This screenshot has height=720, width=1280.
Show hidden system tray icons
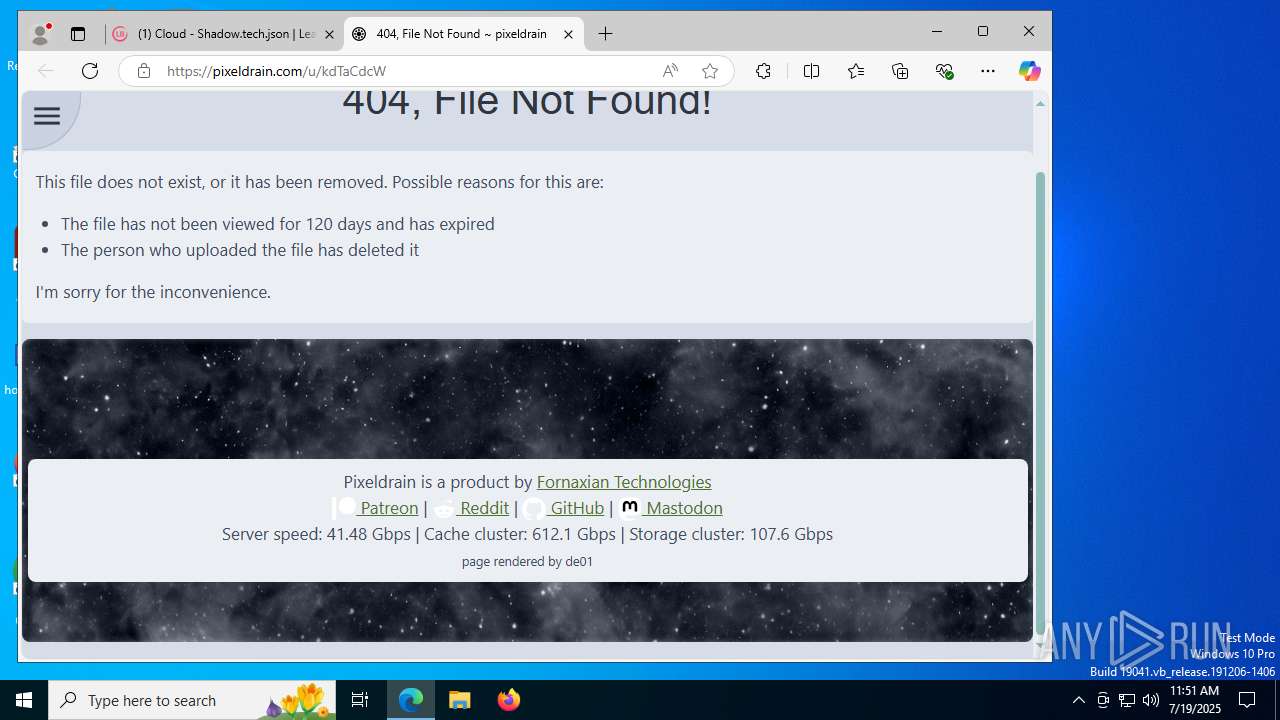(1078, 700)
